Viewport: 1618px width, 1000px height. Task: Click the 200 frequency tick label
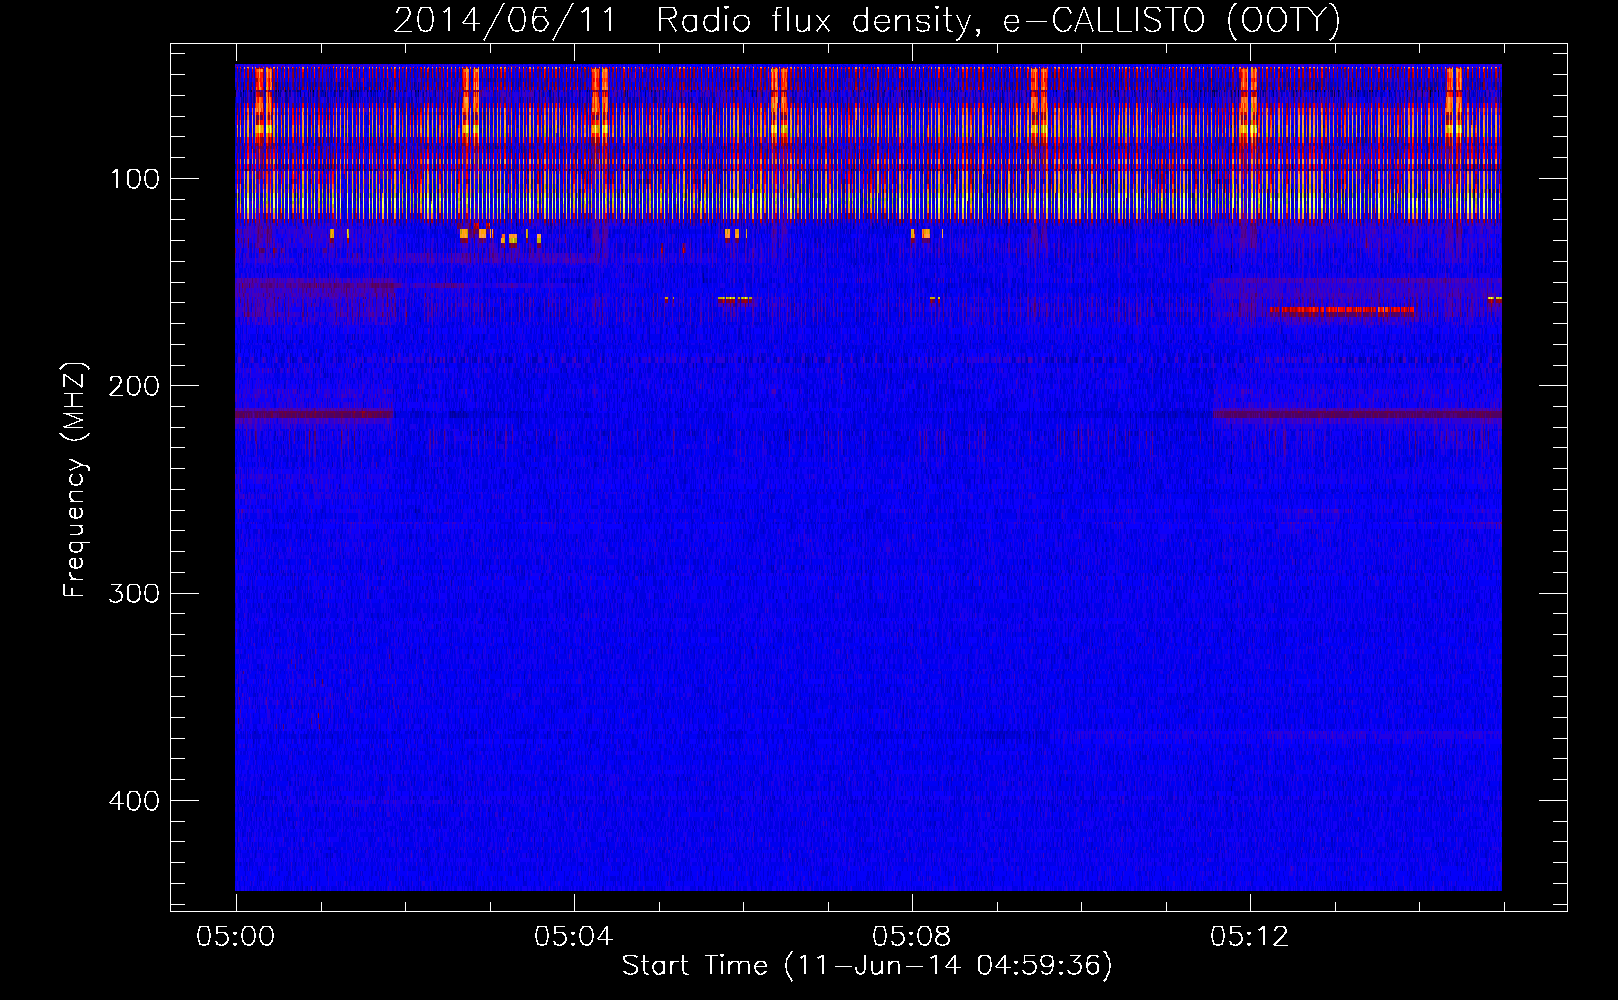pyautogui.click(x=134, y=386)
